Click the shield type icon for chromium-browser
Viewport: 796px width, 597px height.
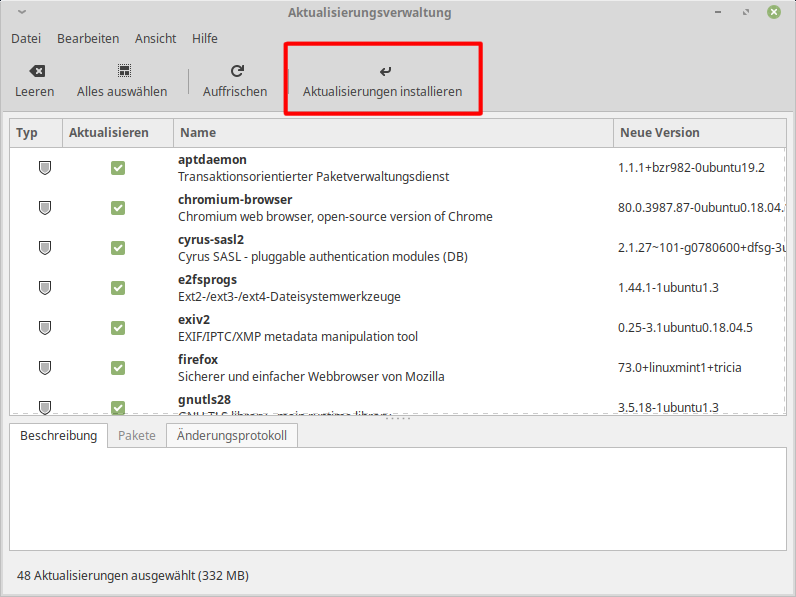coord(44,208)
